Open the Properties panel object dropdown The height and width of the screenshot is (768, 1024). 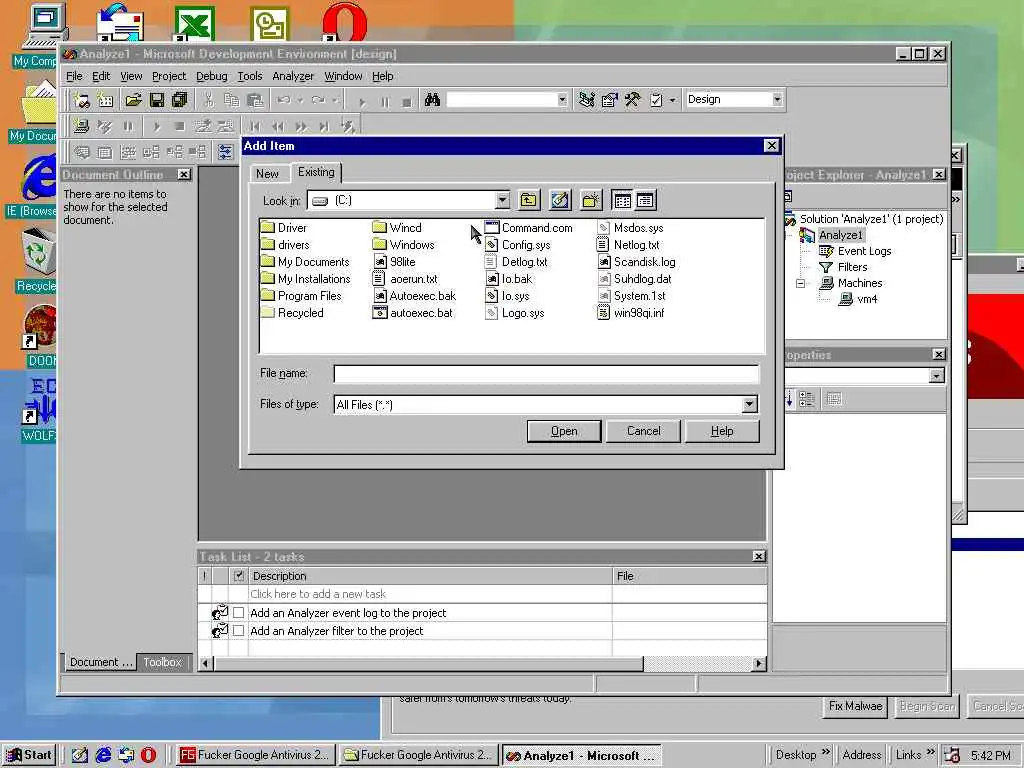tap(936, 376)
